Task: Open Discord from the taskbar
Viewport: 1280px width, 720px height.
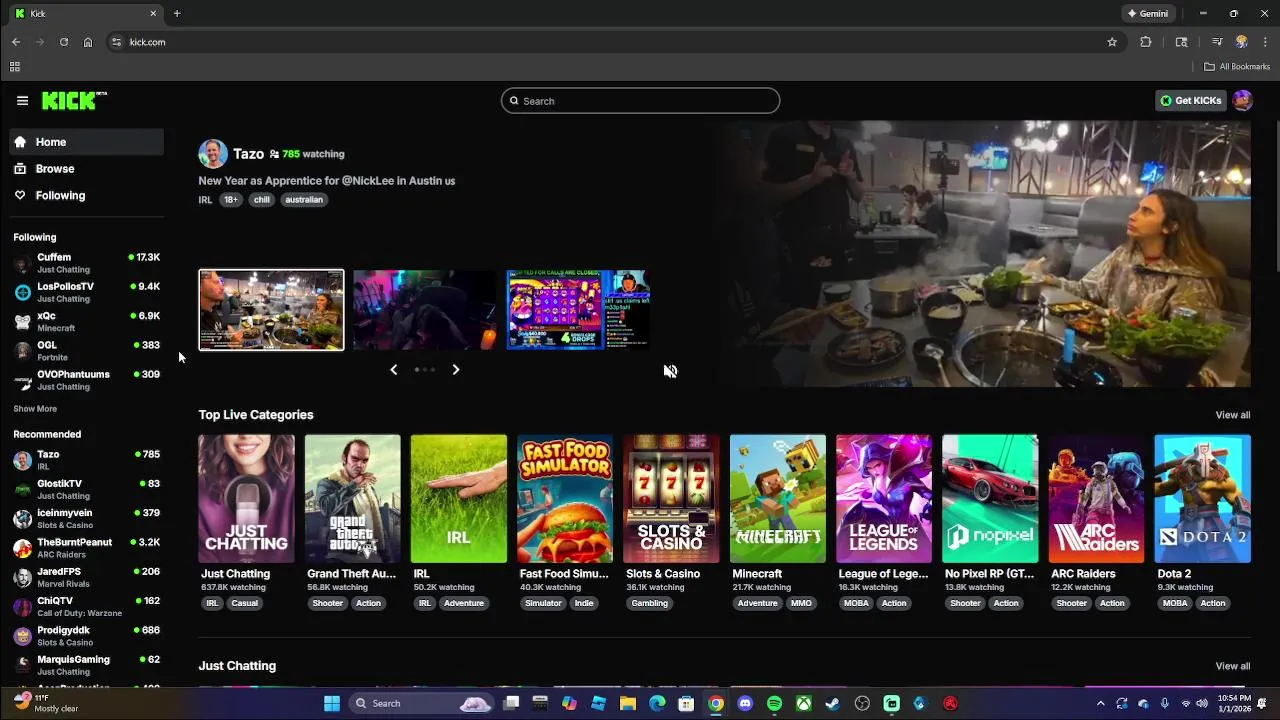Action: (x=745, y=704)
